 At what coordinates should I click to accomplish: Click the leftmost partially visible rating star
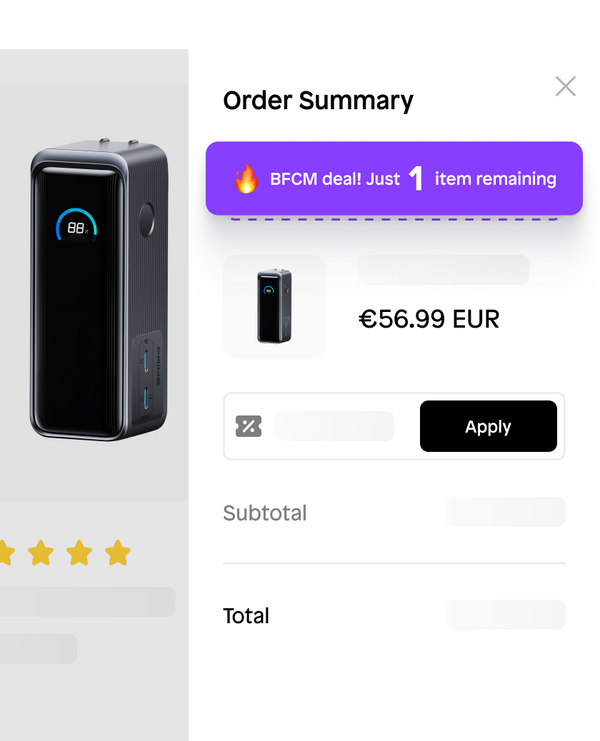coord(5,552)
